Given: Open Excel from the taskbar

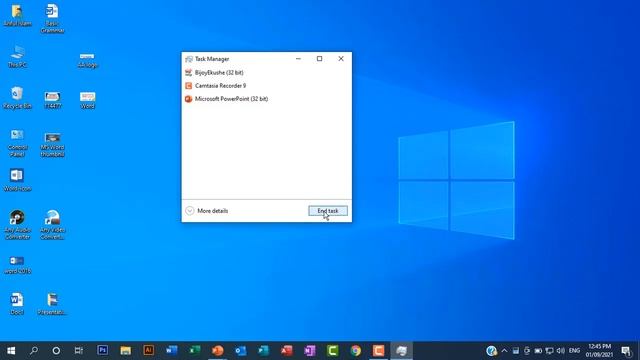Looking at the screenshot, I should click(195, 350).
